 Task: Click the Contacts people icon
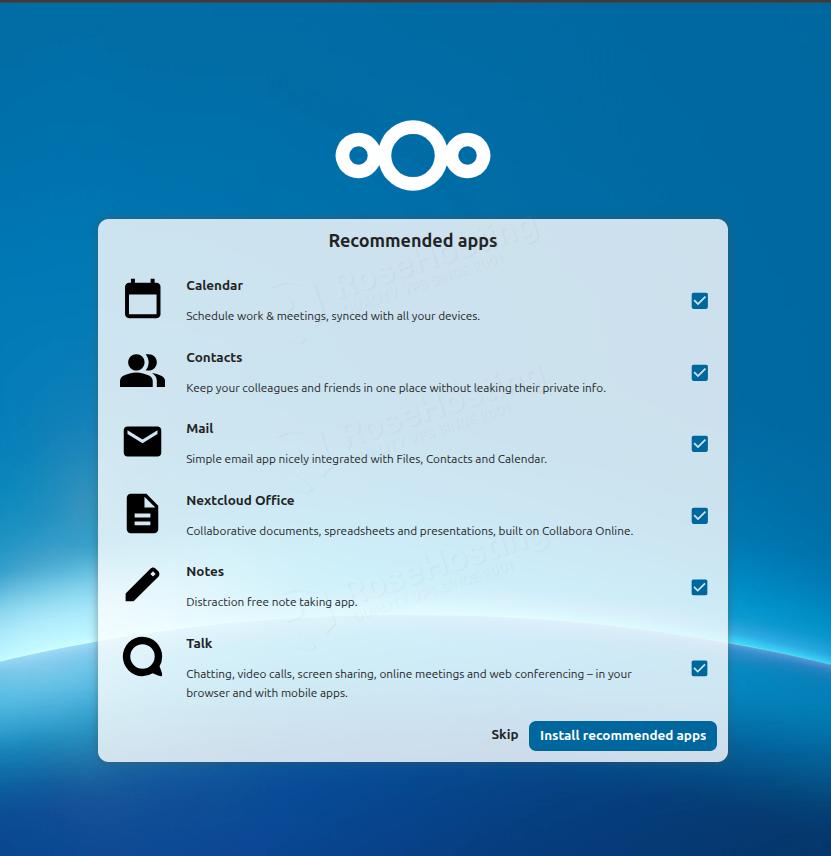[x=143, y=371]
